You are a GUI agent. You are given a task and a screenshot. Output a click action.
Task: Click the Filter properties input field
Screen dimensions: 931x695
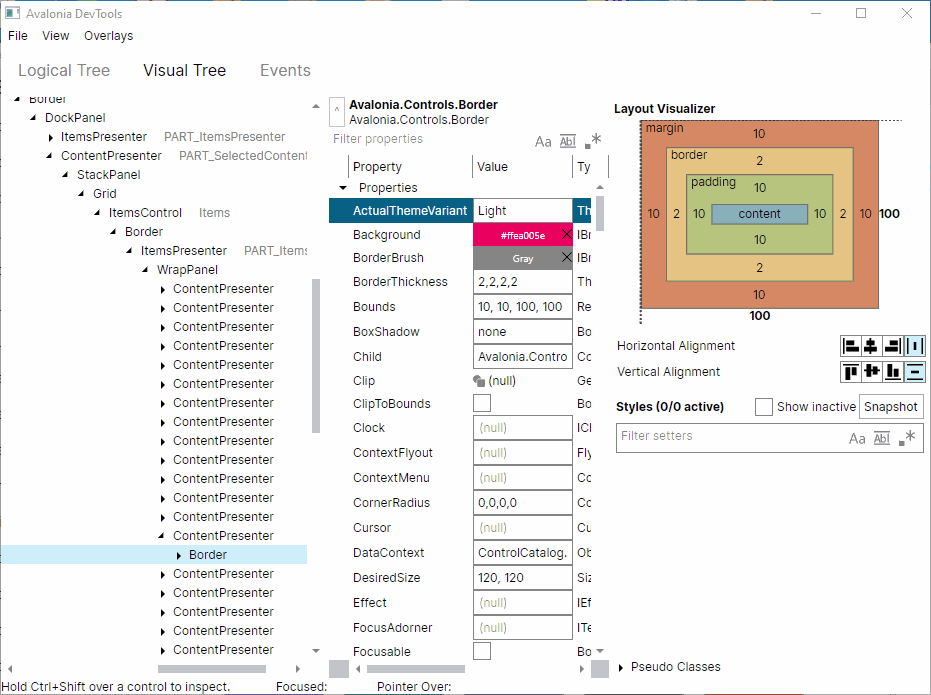(430, 139)
